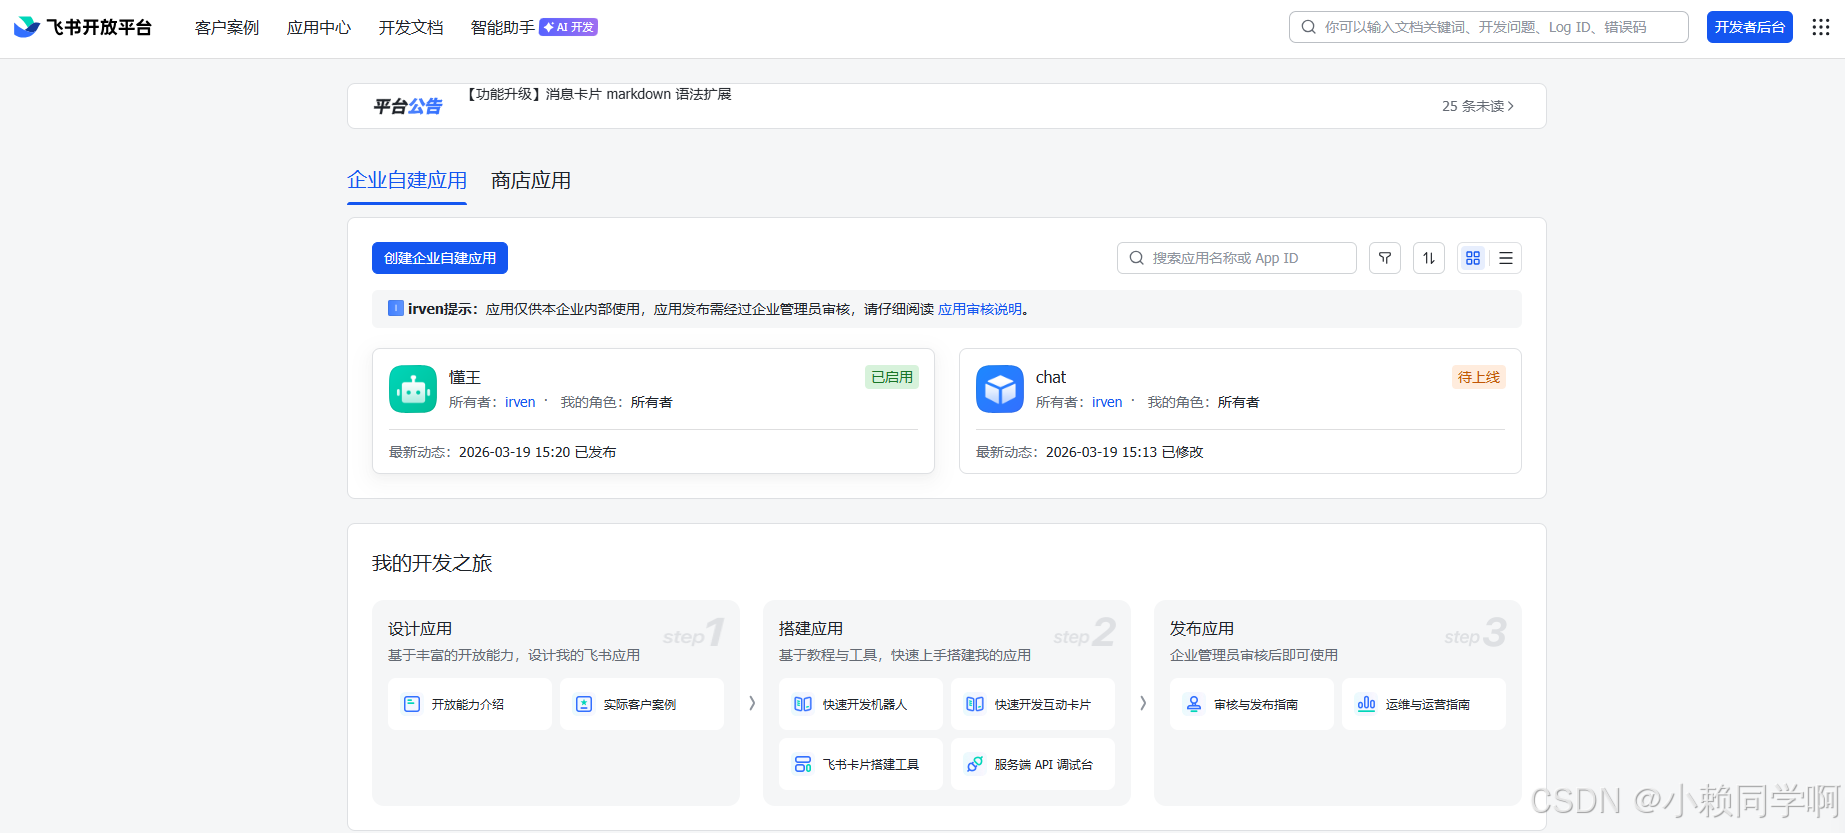Open 开放能力介绍 card
The height and width of the screenshot is (833, 1845).
tap(470, 704)
